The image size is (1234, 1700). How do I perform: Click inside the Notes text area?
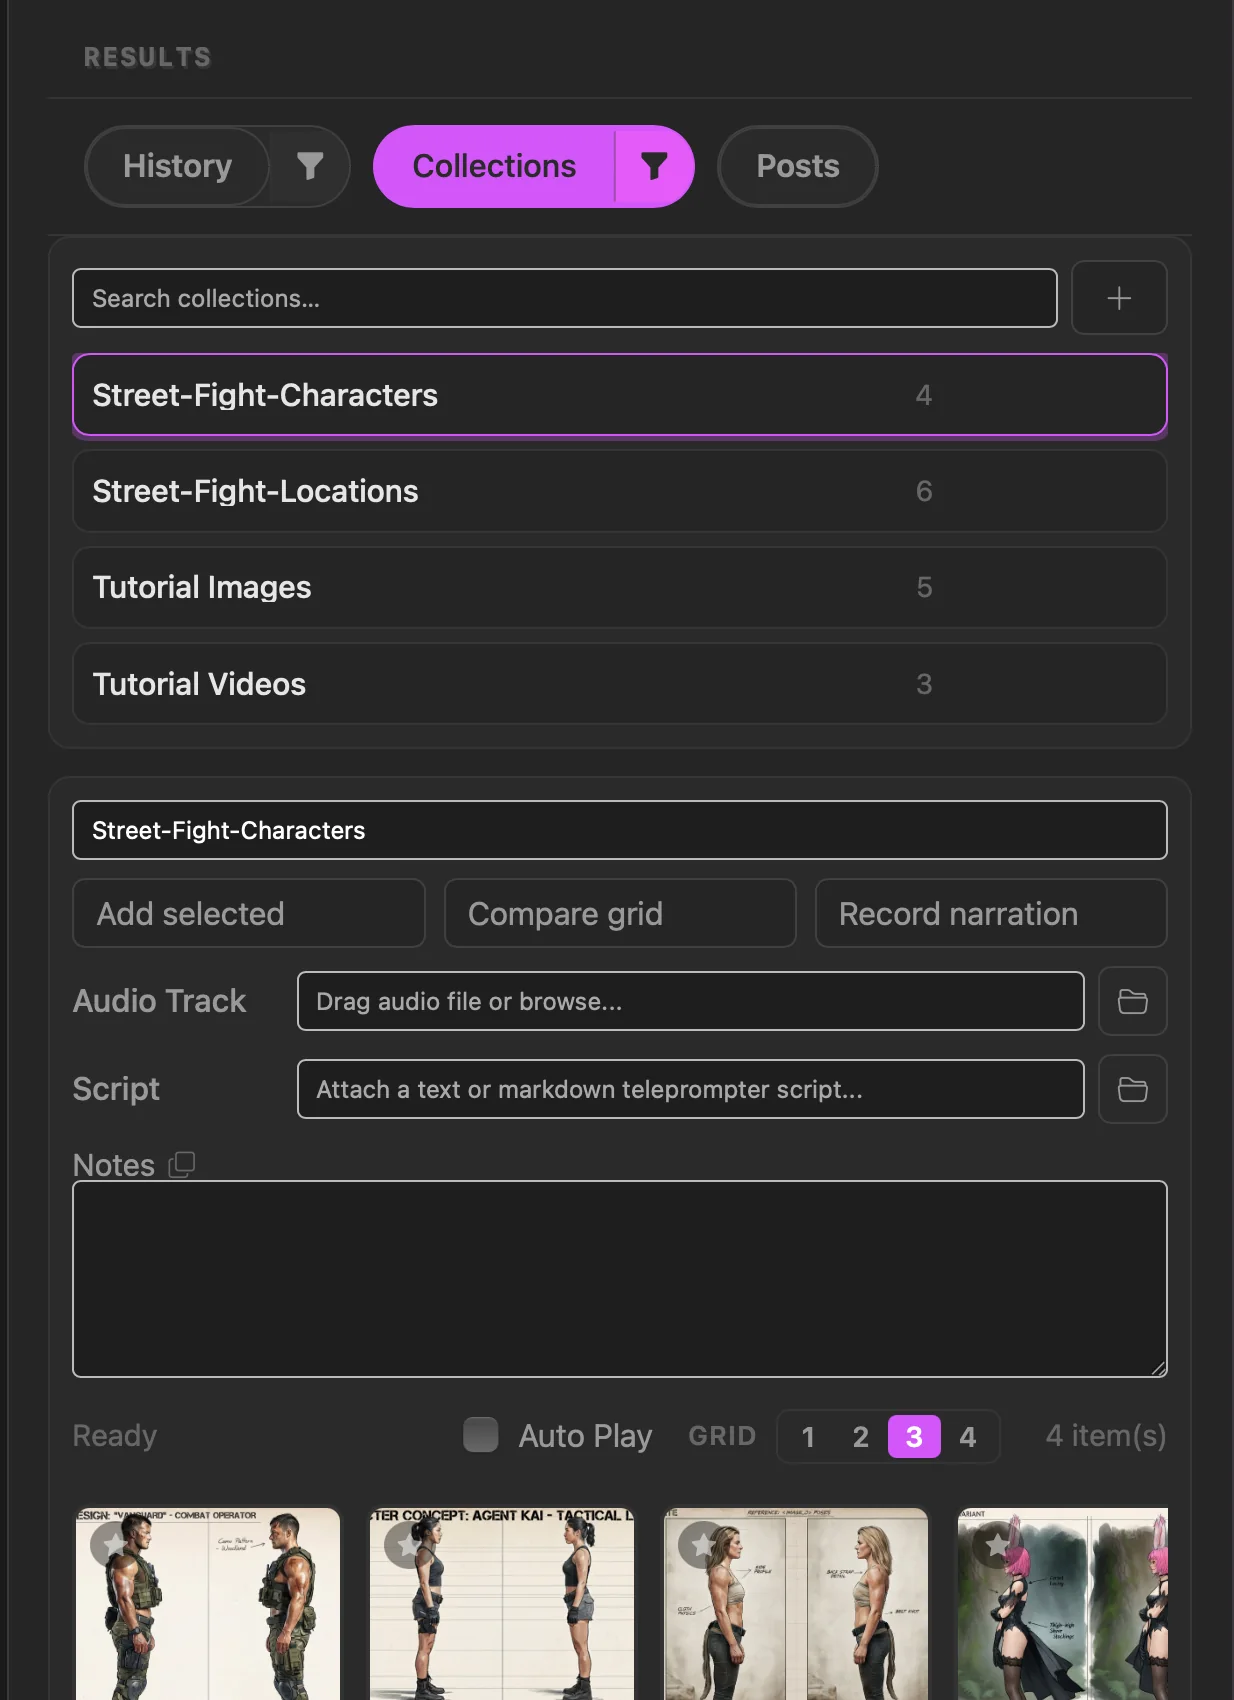pyautogui.click(x=620, y=1279)
